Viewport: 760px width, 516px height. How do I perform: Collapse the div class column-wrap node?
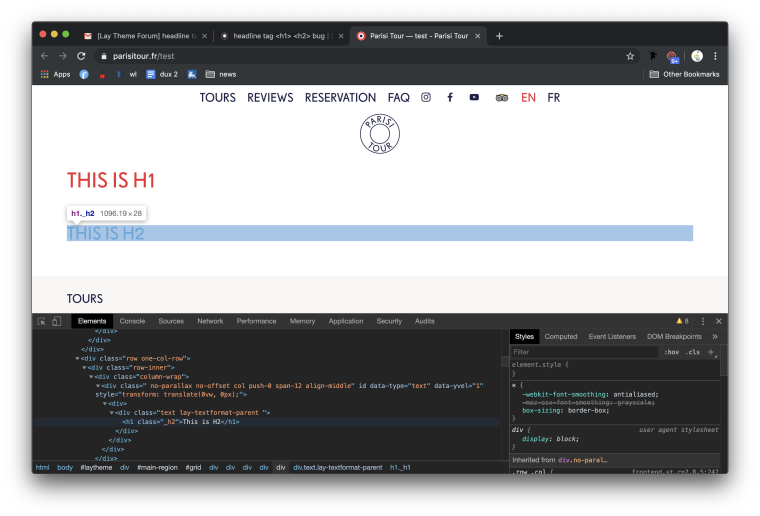pos(93,376)
